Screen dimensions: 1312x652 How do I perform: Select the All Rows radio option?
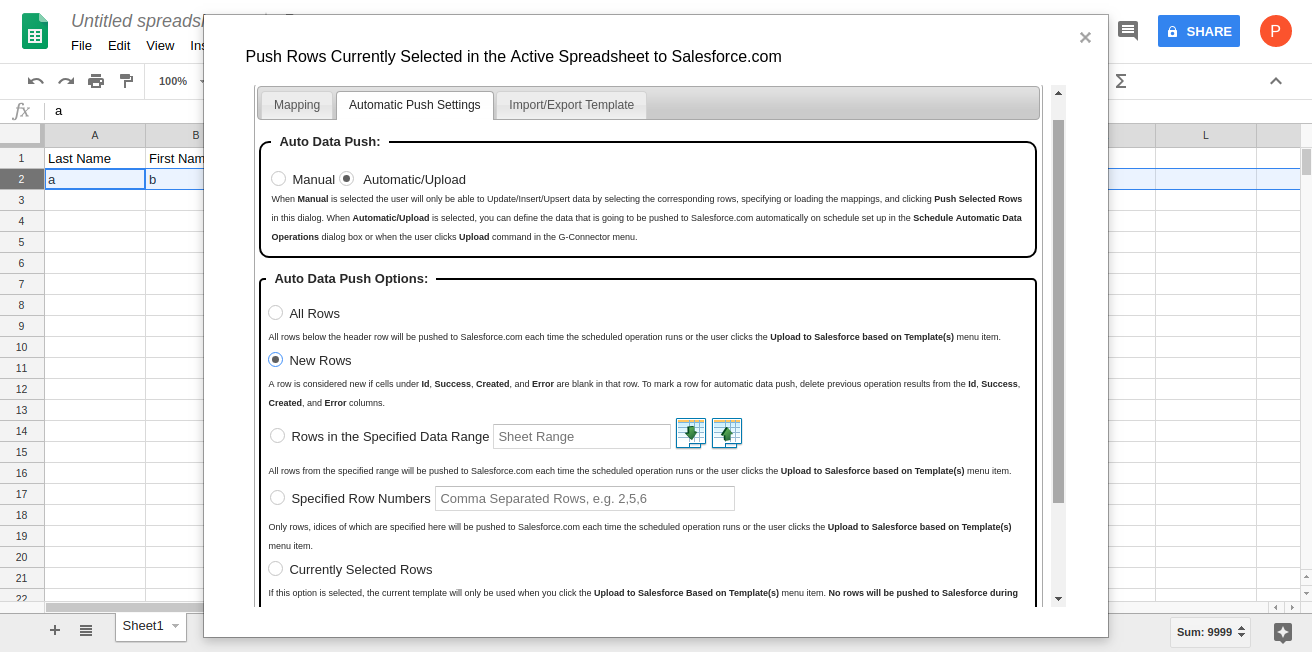(x=276, y=313)
